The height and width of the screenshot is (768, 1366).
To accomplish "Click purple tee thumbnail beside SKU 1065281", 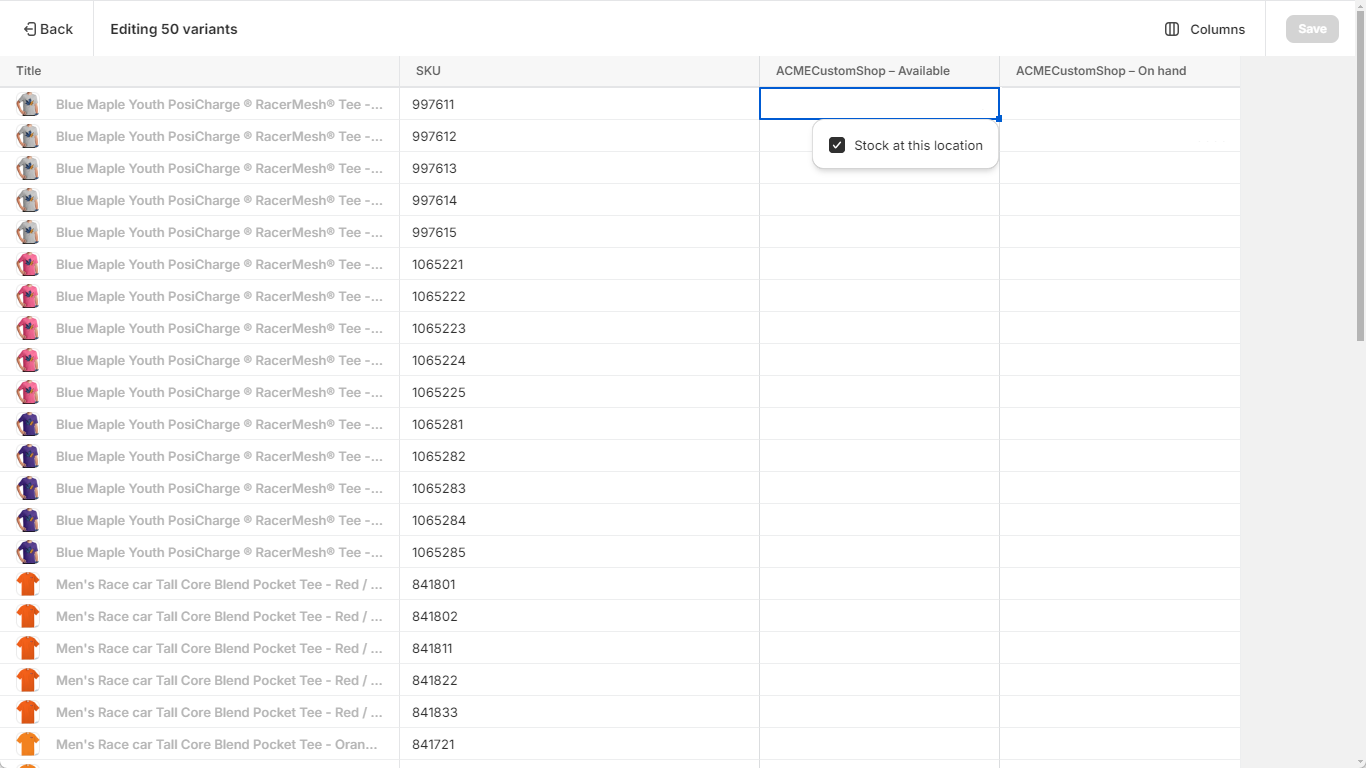I will pos(28,424).
